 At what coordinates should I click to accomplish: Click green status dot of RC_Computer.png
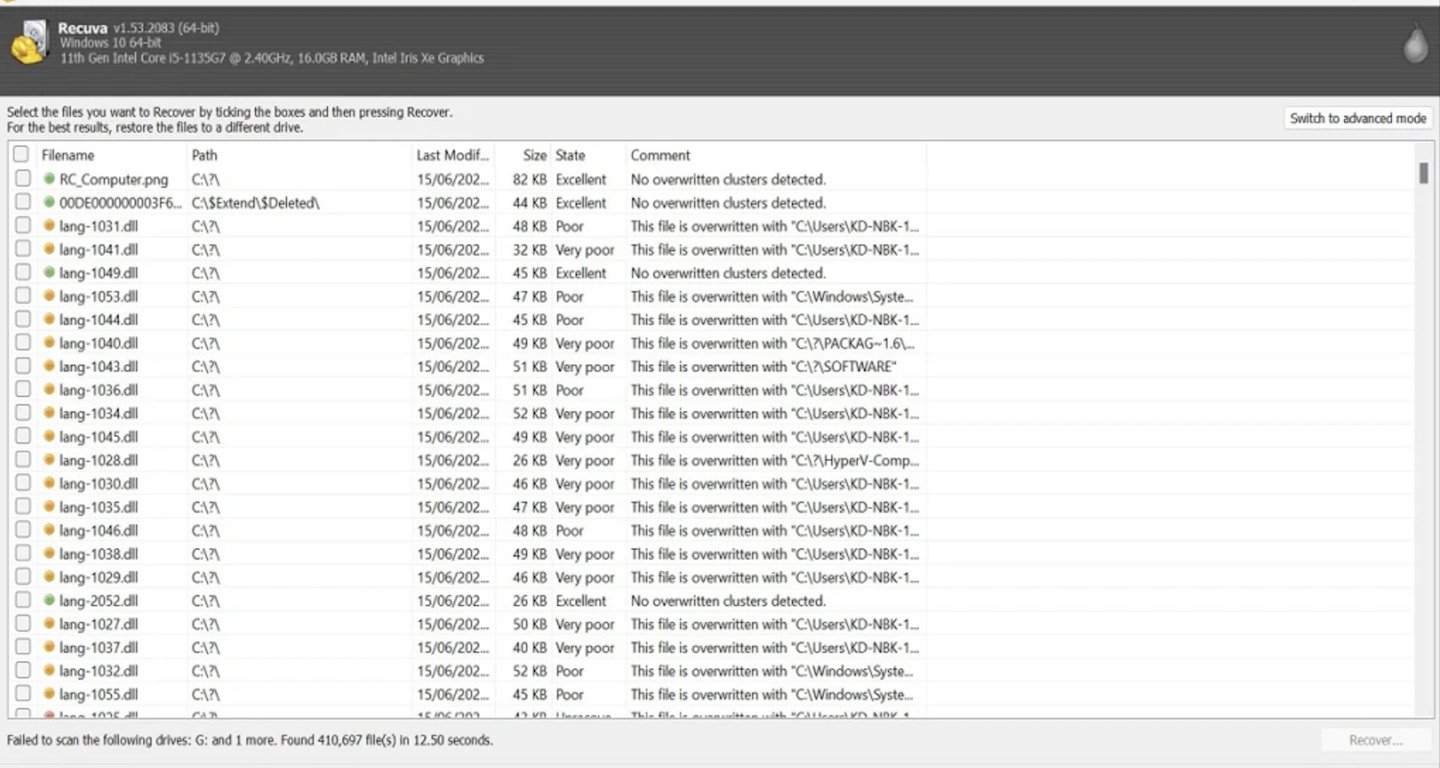(49, 179)
